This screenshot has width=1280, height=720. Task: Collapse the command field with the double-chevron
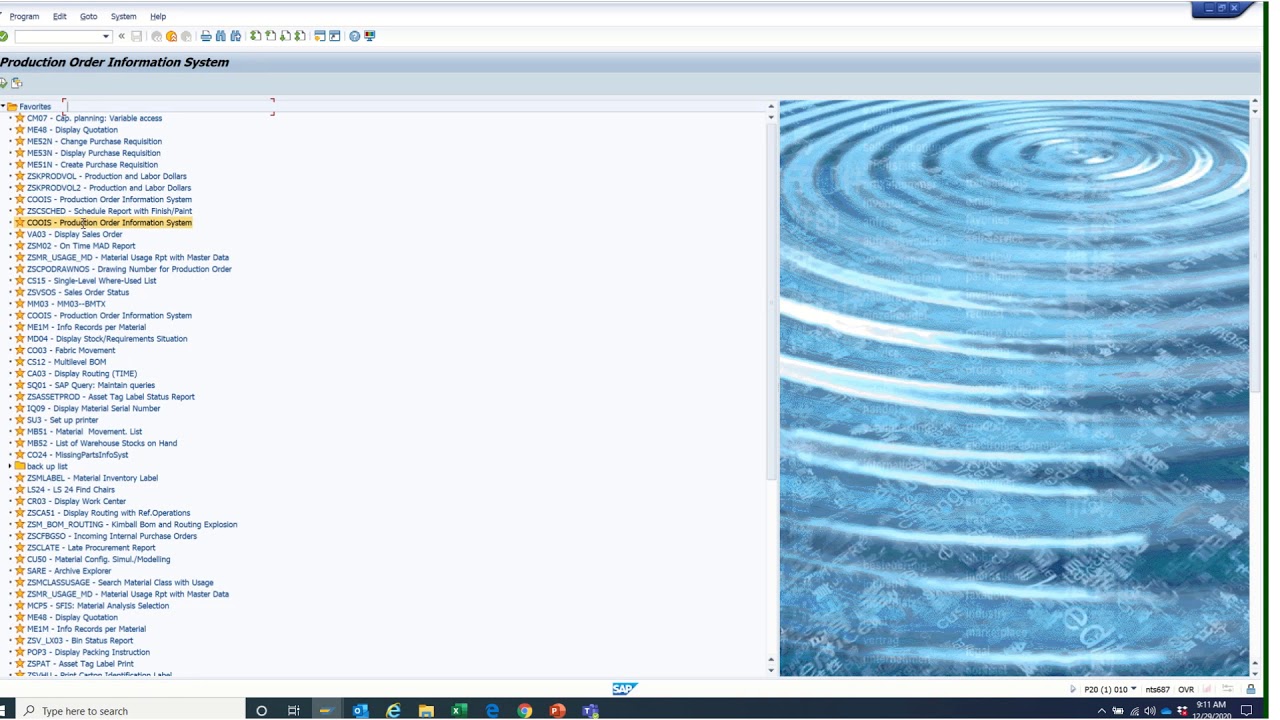tap(122, 36)
